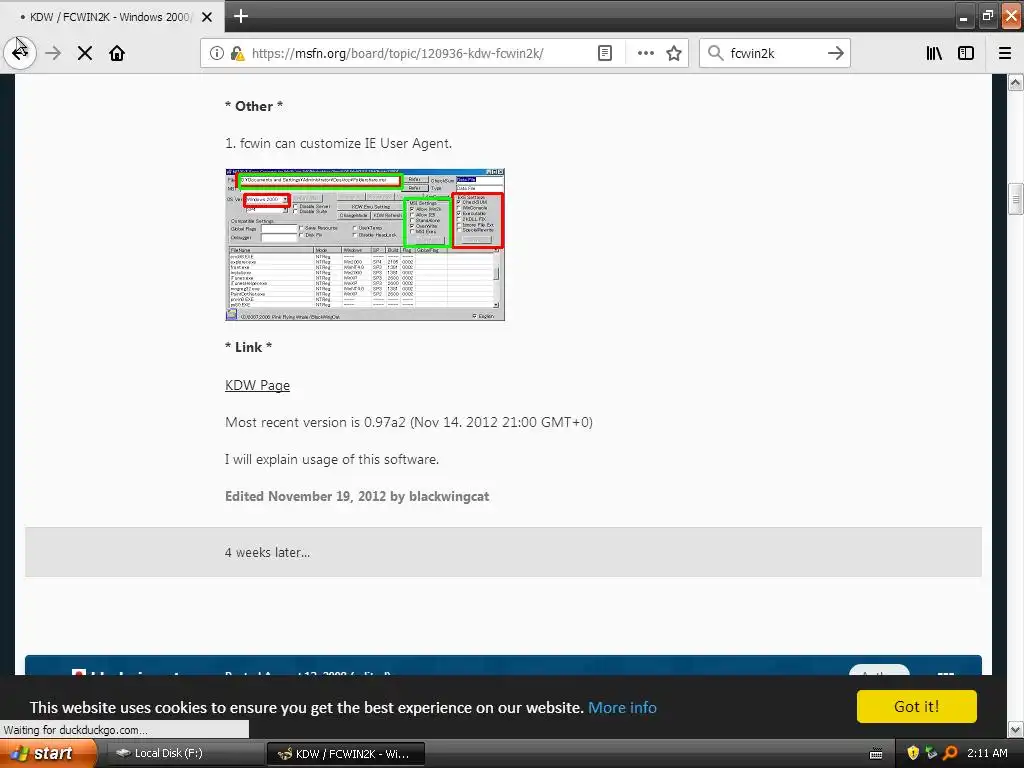Dismiss cookies with Got it! button
1024x768 pixels.
pyautogui.click(x=916, y=707)
